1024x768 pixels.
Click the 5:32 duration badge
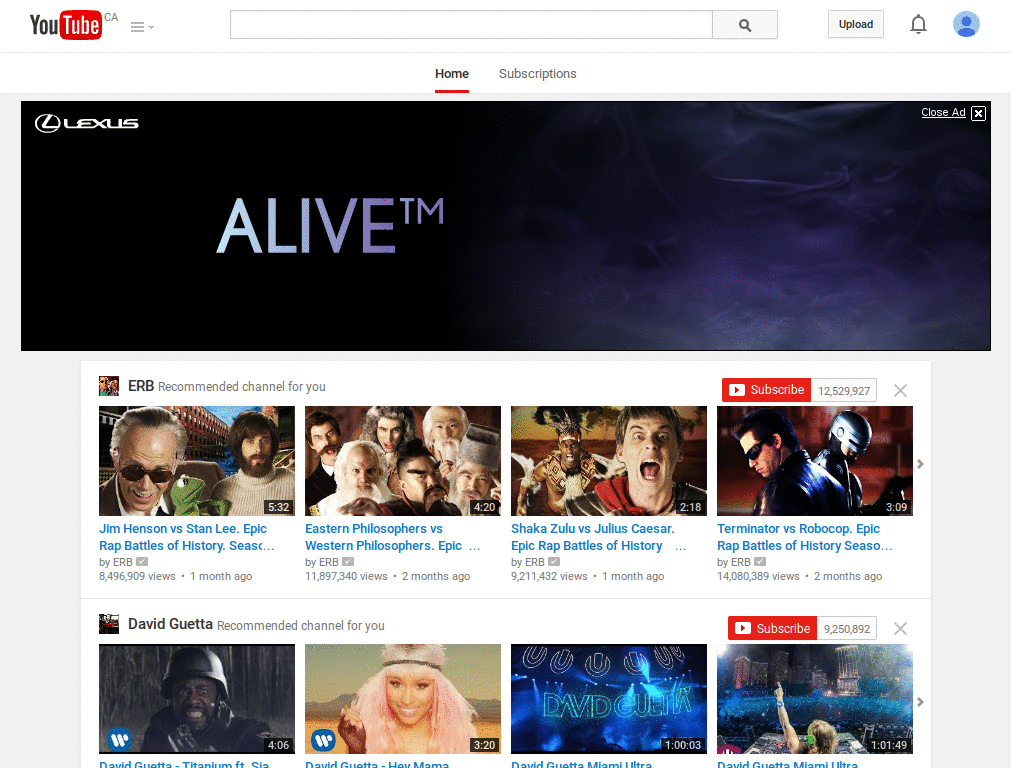(278, 507)
